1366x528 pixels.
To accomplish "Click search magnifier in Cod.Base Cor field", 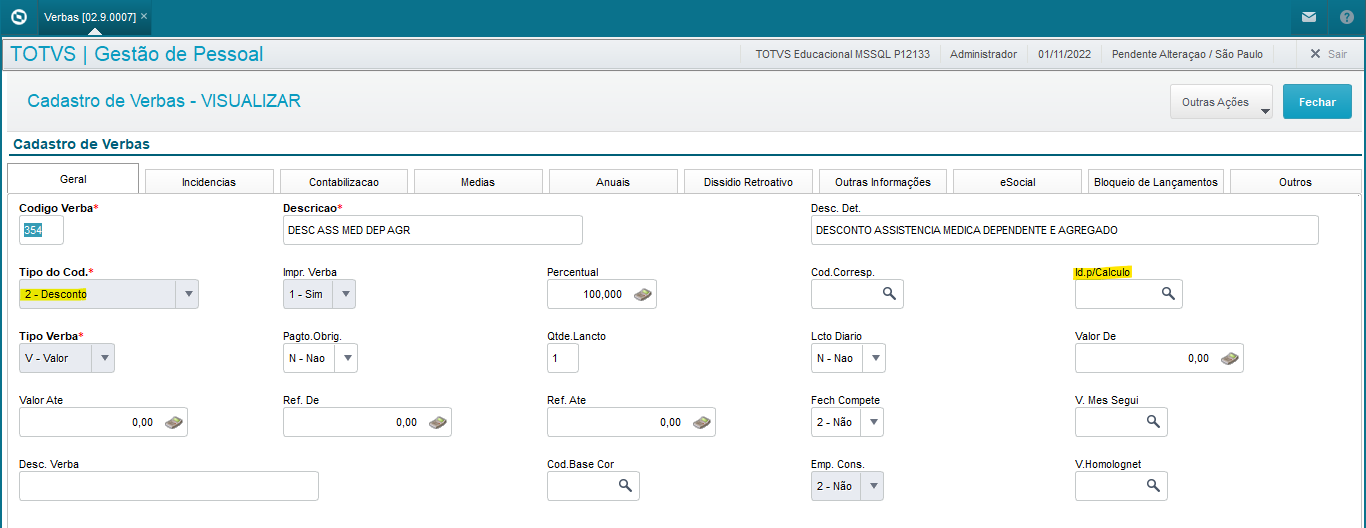I will point(625,485).
